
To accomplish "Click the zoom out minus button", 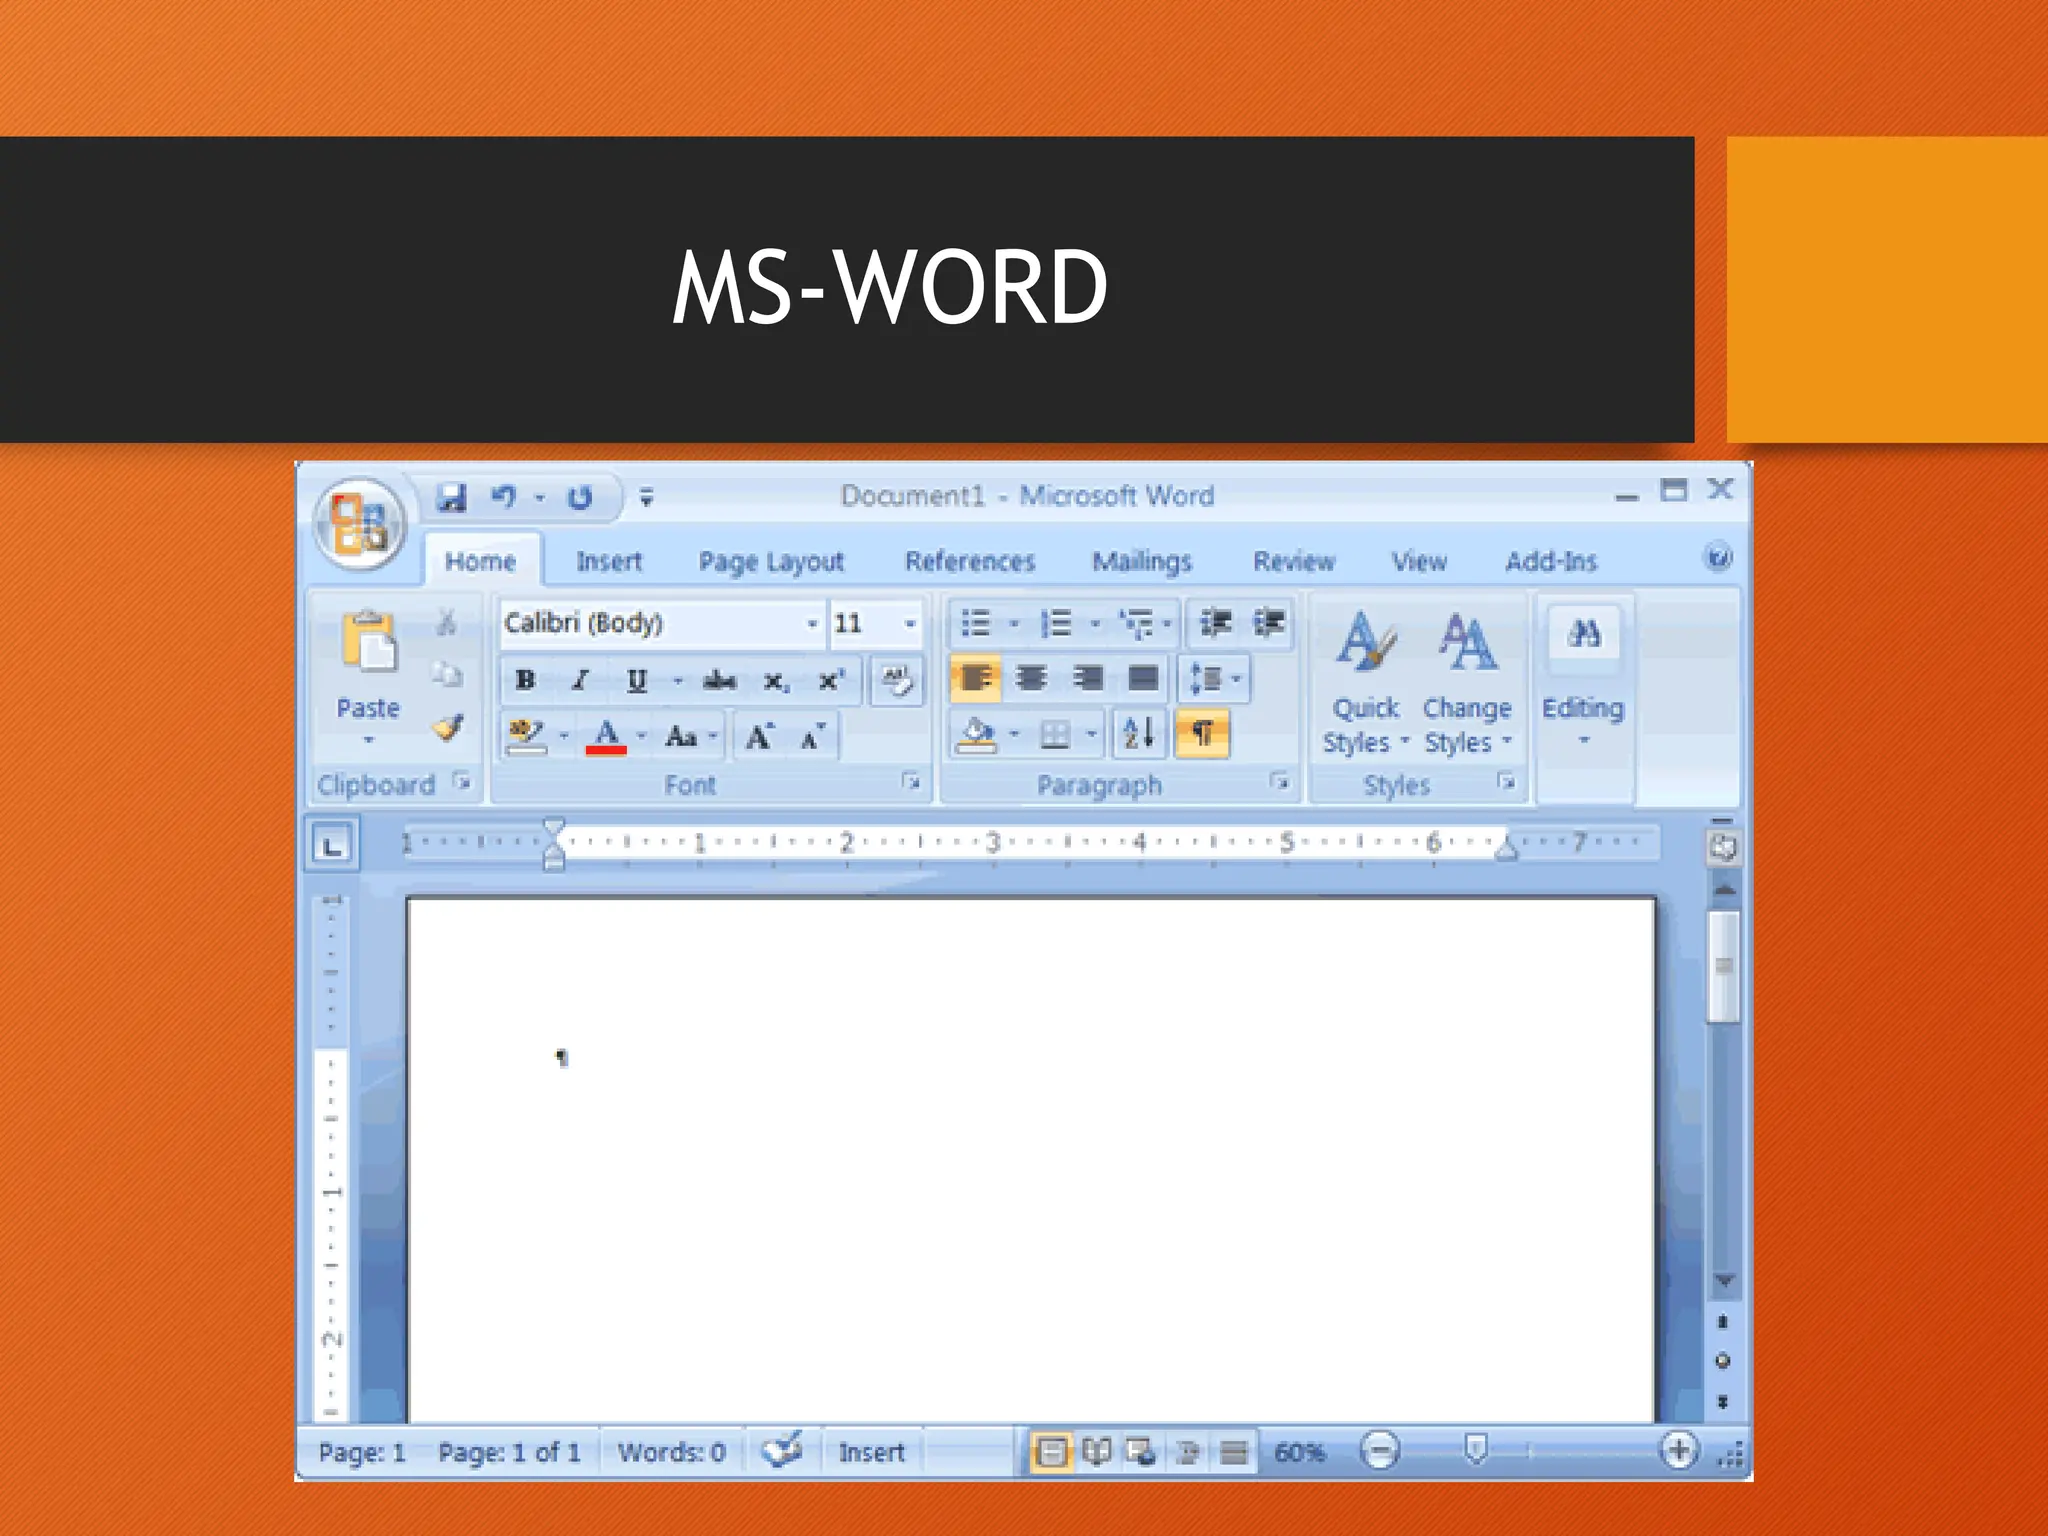I will tap(1380, 1450).
